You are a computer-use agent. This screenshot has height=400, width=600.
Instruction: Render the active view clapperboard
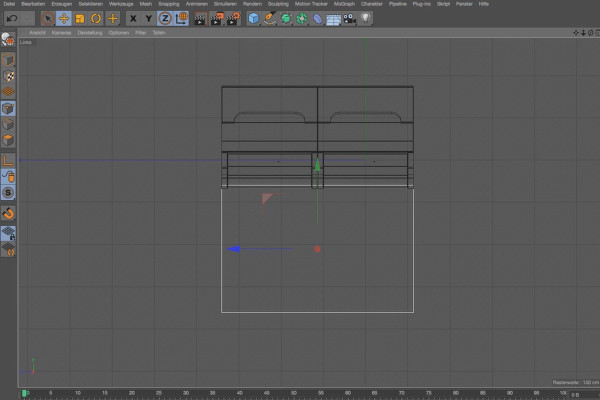pos(200,18)
